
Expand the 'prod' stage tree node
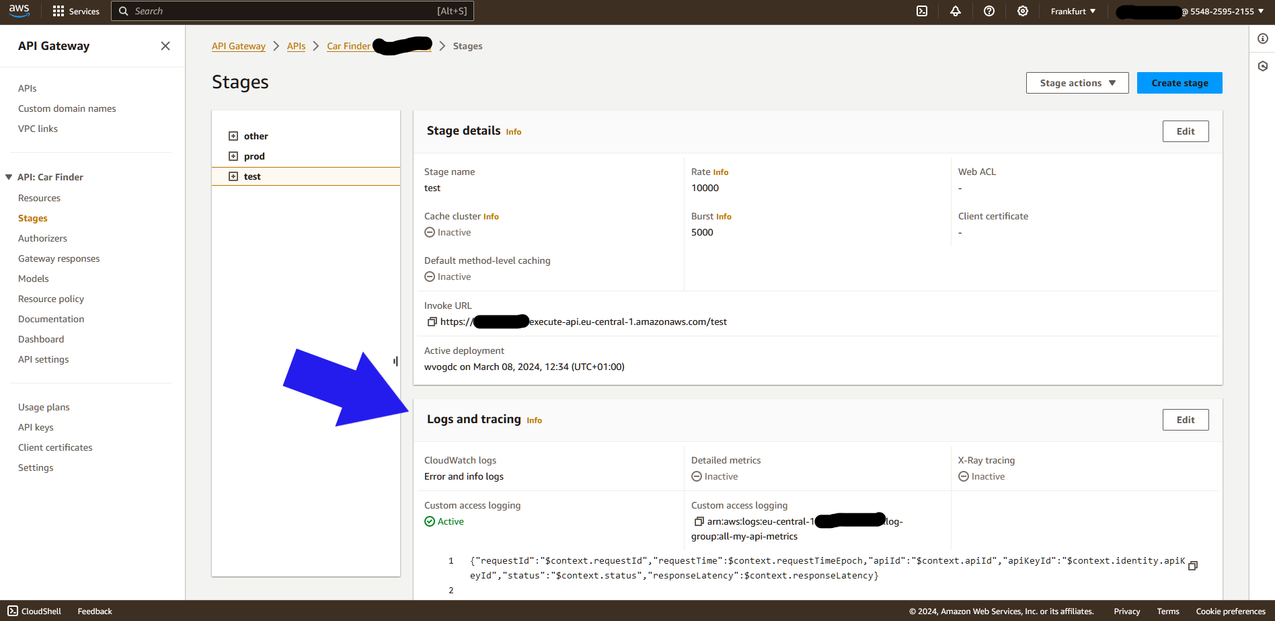pos(233,156)
